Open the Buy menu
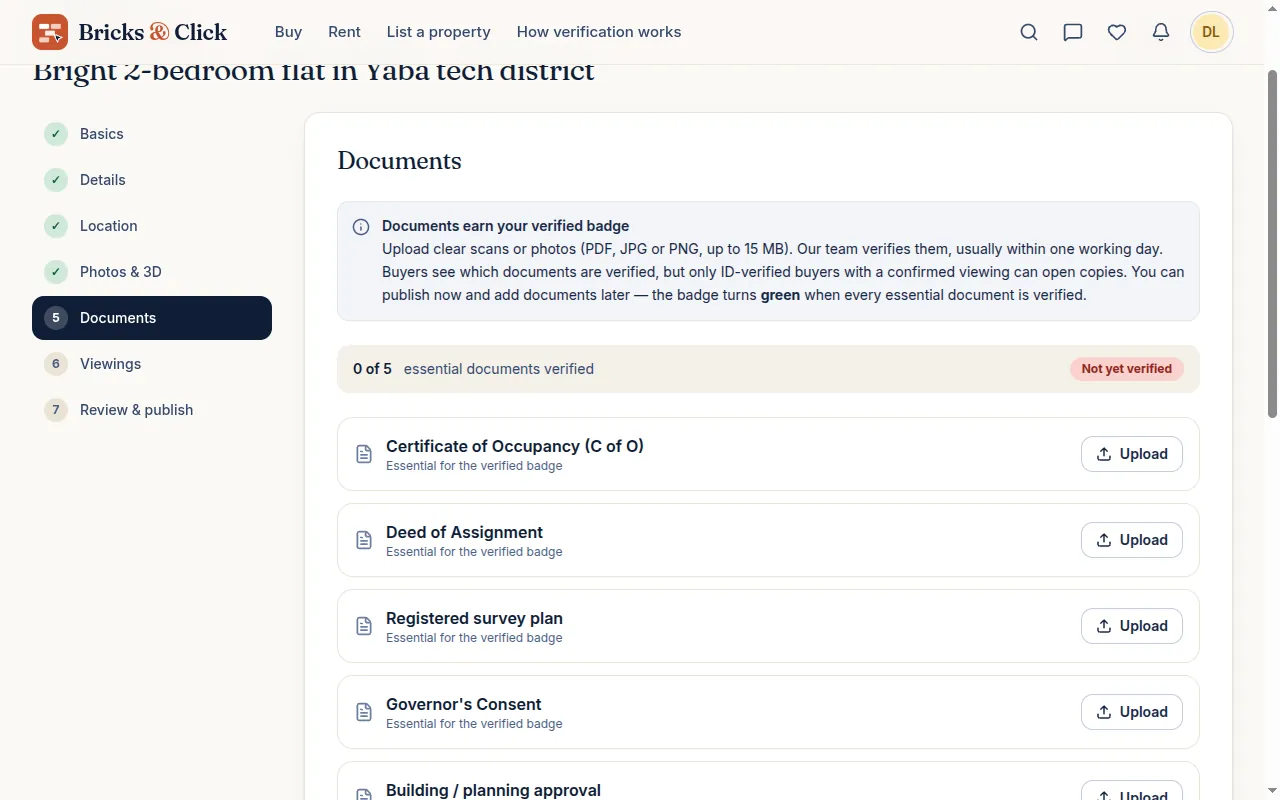Viewport: 1280px width, 800px height. click(288, 32)
